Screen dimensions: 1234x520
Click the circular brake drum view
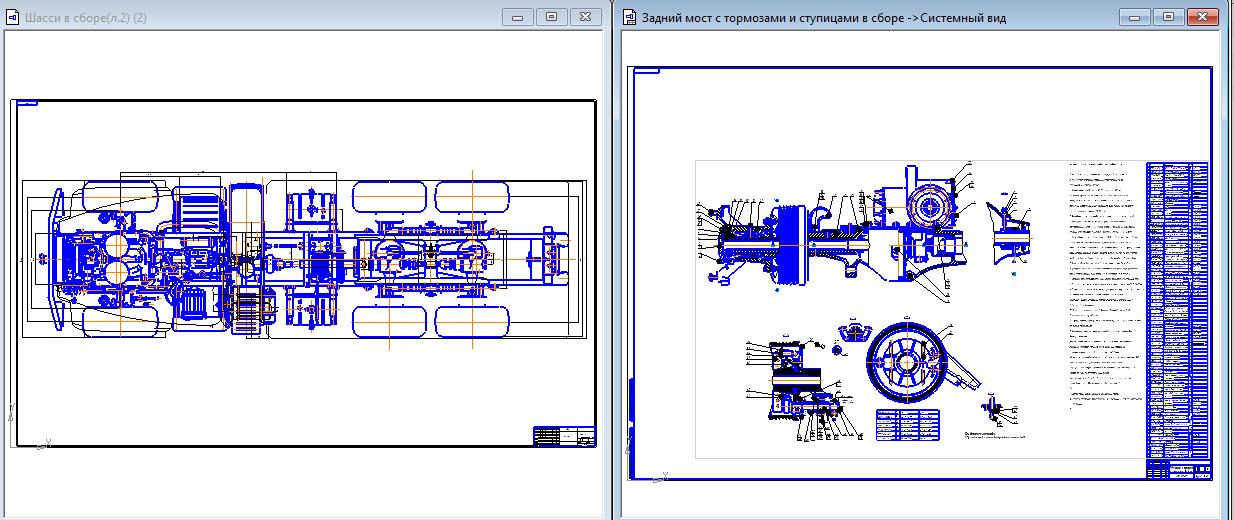point(907,360)
